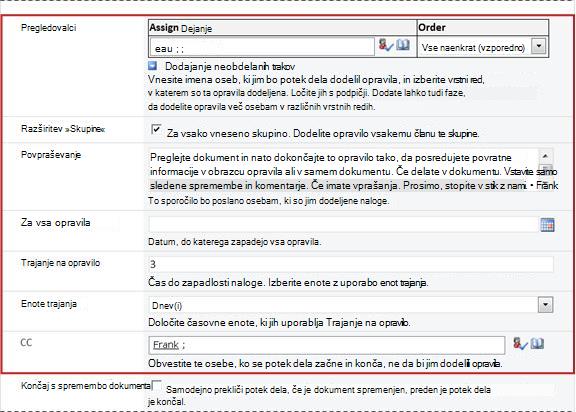
Task: Click the Assign Dejanje people input field
Action: coord(262,47)
